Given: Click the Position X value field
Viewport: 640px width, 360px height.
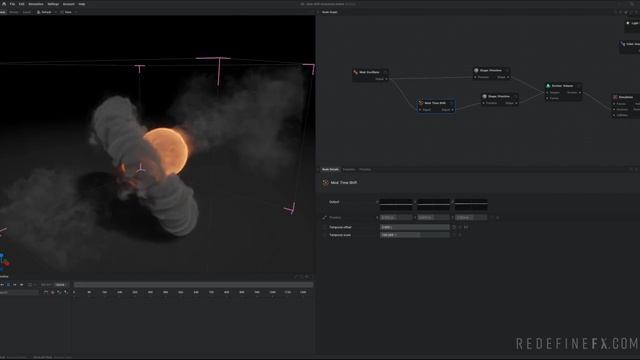Looking at the screenshot, I should [396, 218].
